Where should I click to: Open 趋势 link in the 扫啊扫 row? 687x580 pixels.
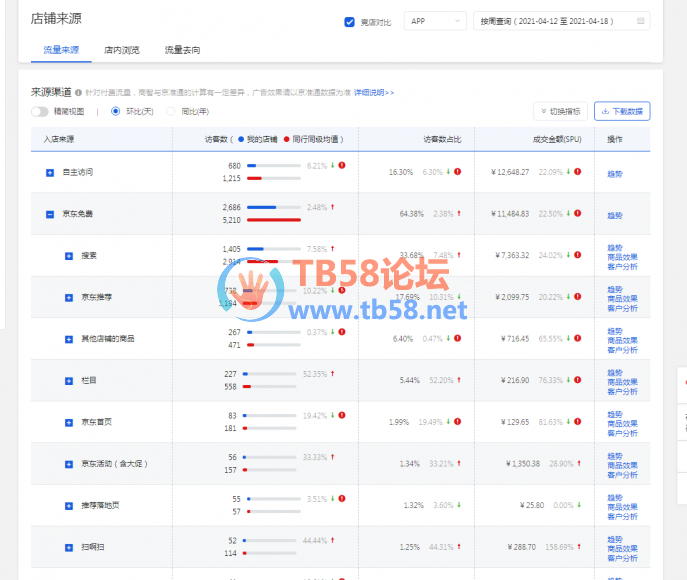pyautogui.click(x=615, y=539)
